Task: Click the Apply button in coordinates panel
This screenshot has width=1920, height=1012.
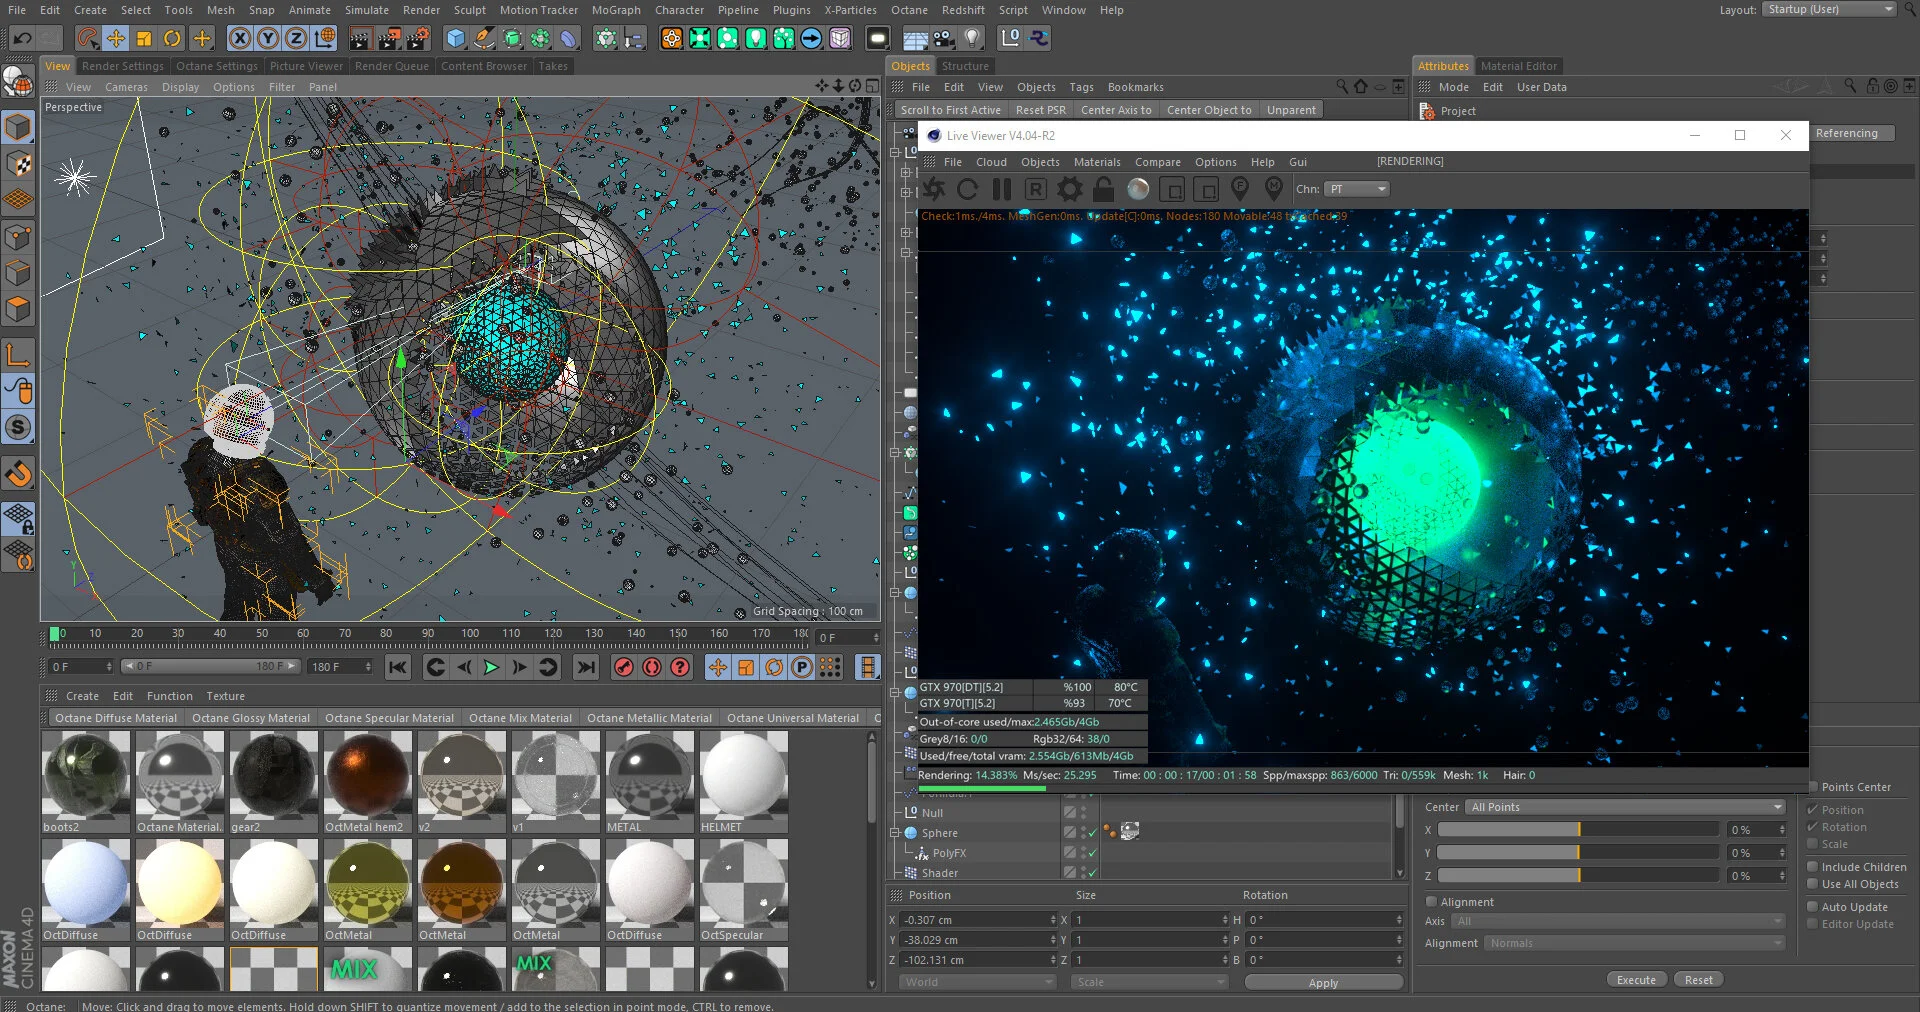Action: tap(1323, 983)
